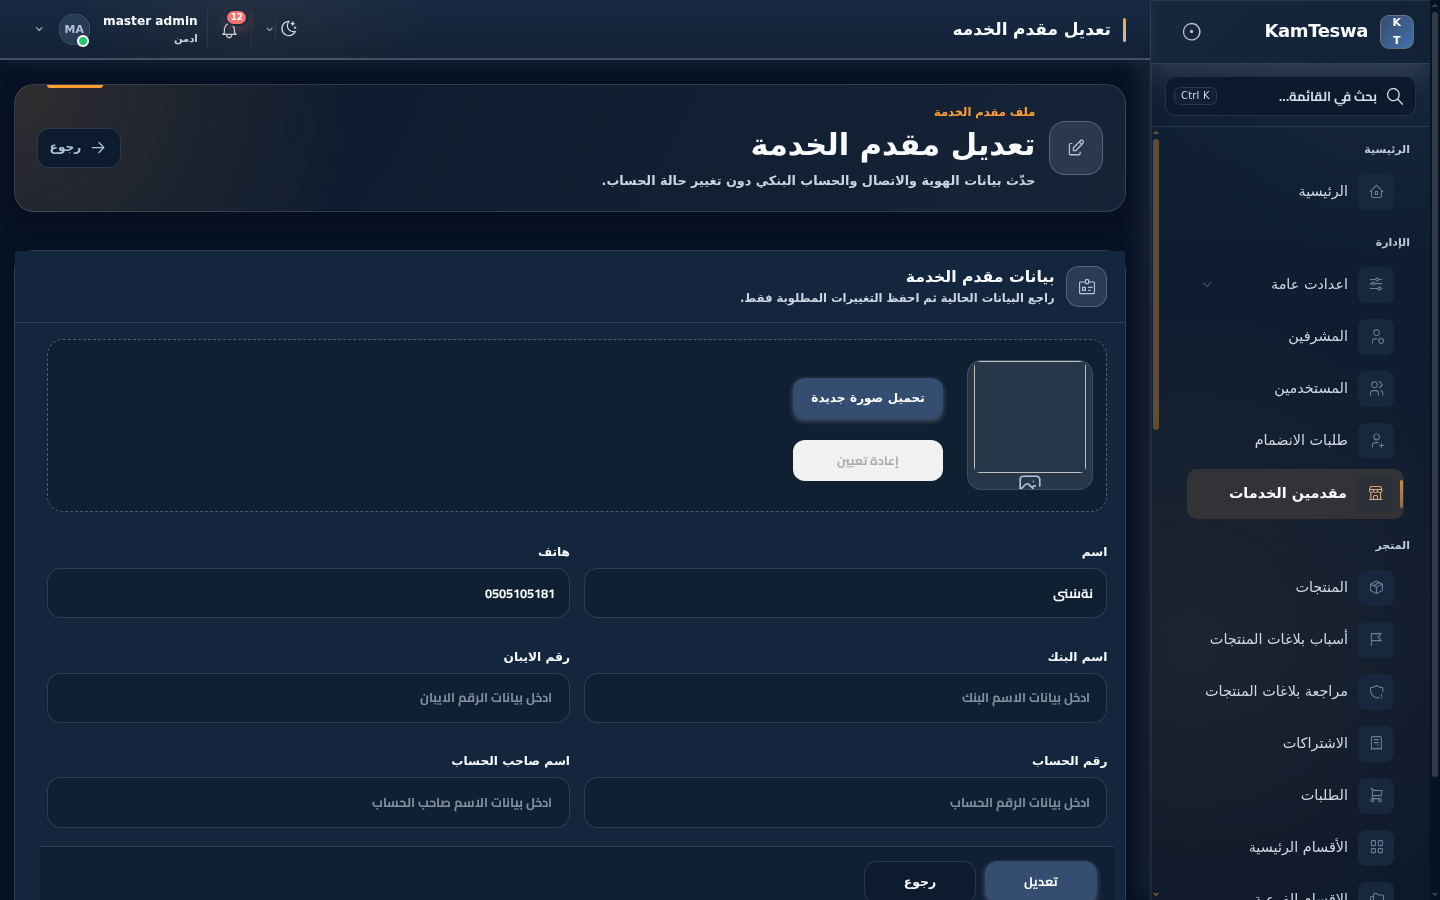Click the اسم name input field

pyautogui.click(x=845, y=593)
